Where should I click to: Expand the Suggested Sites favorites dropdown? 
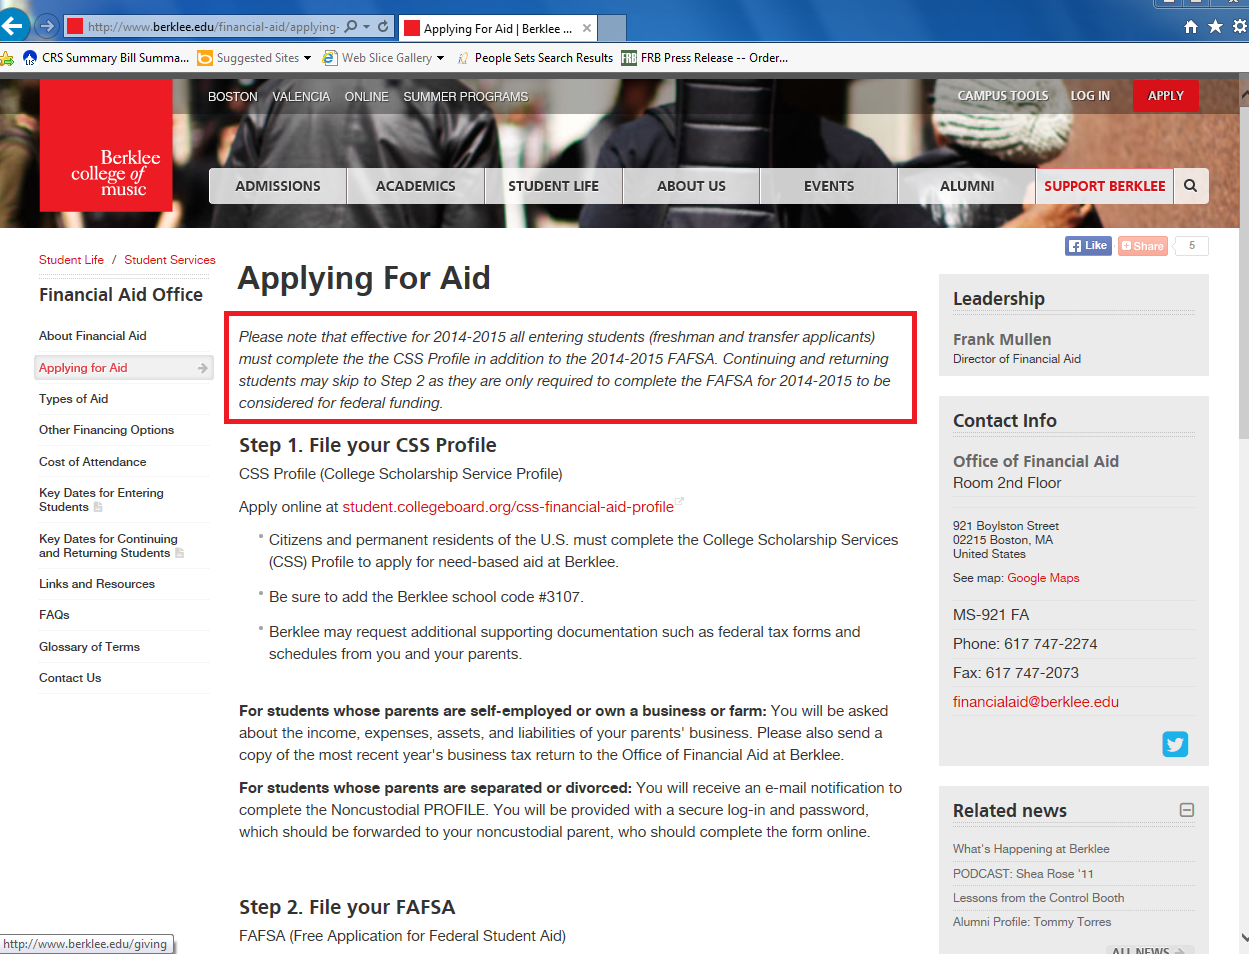click(x=307, y=58)
